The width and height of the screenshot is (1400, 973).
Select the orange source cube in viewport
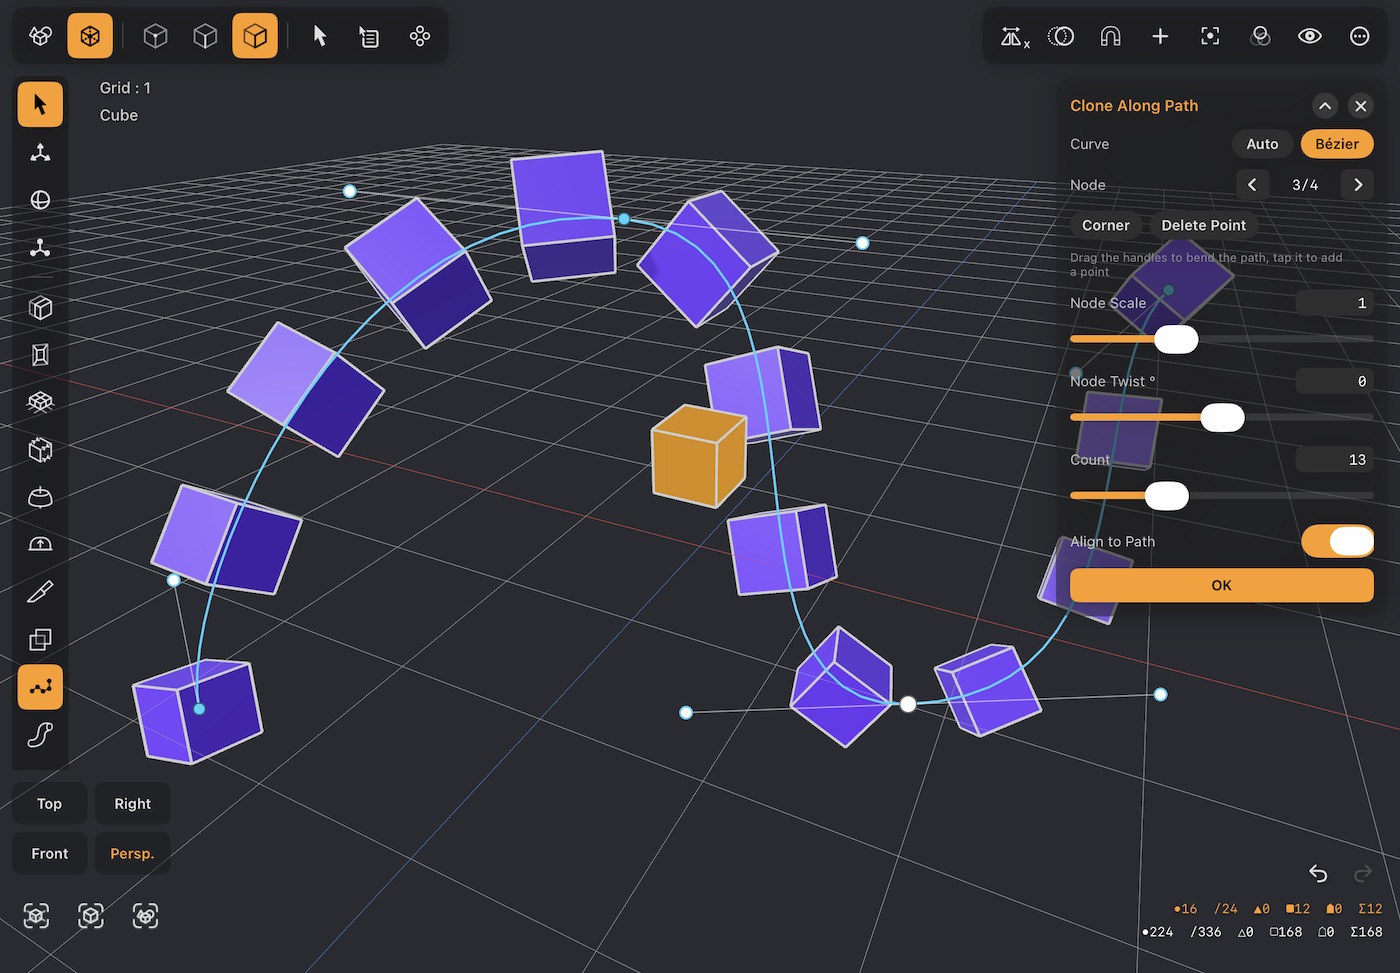[x=698, y=456]
